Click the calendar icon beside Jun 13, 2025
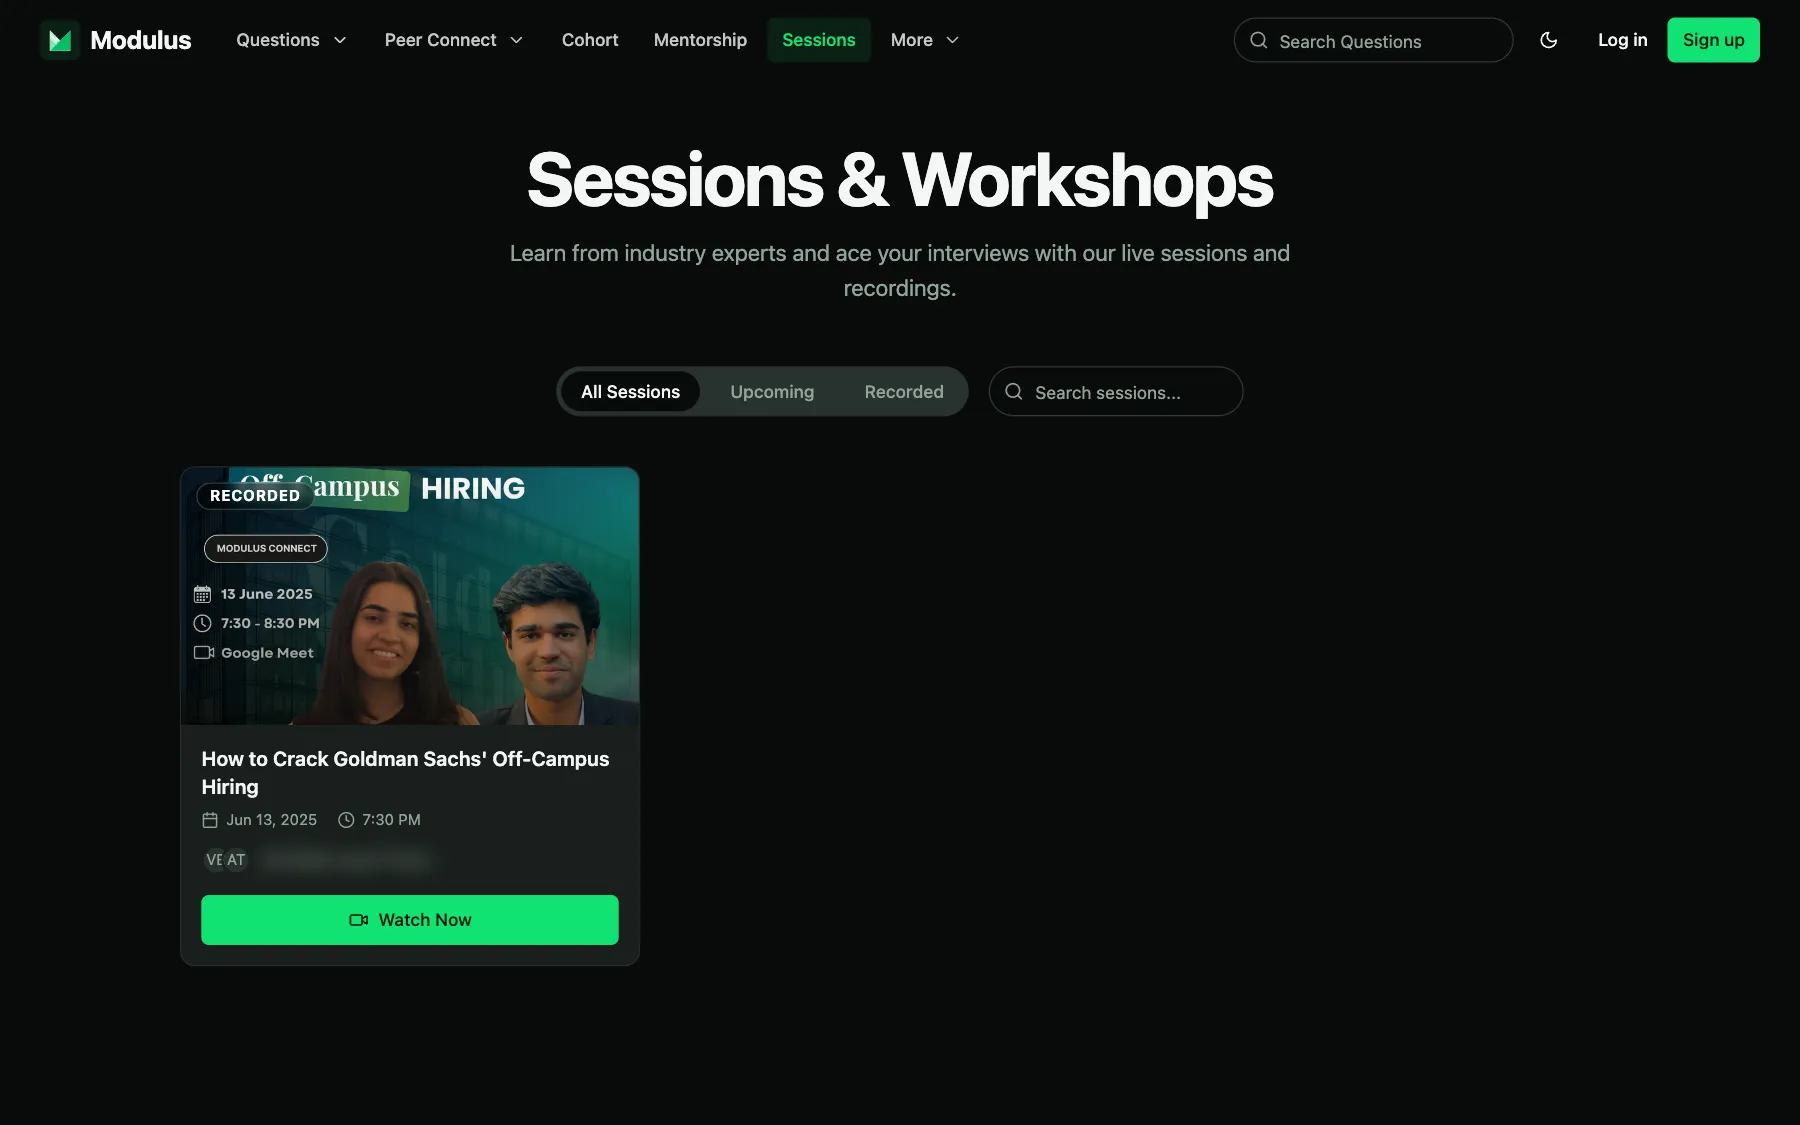This screenshot has width=1800, height=1125. pyautogui.click(x=210, y=820)
